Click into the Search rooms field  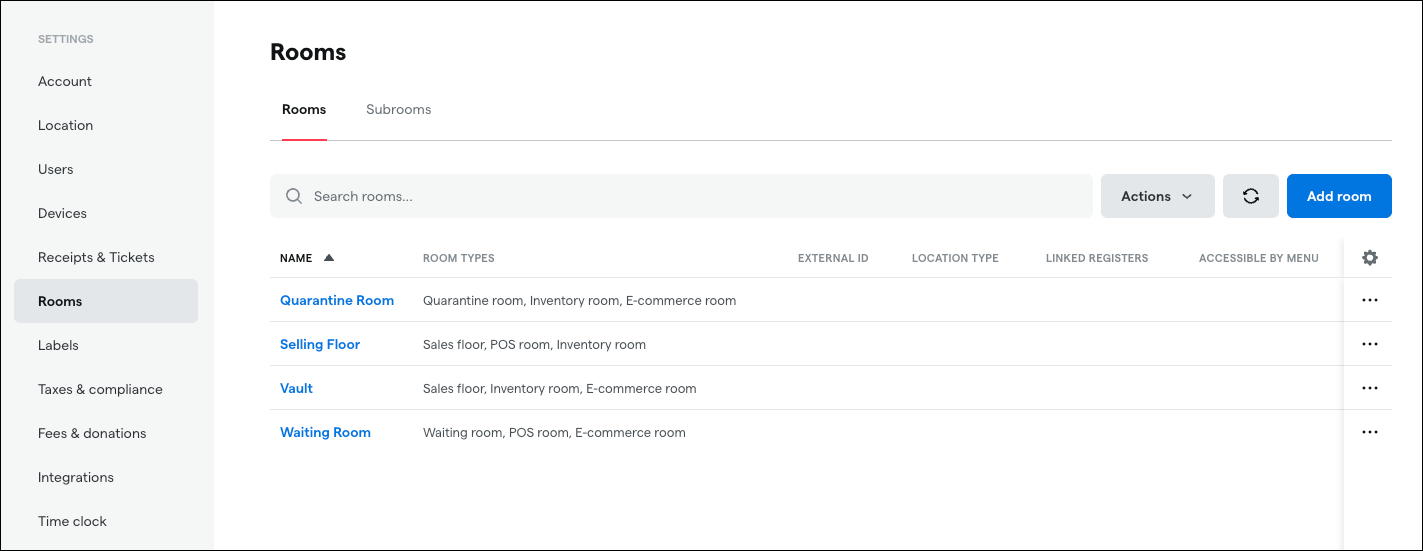pos(690,196)
